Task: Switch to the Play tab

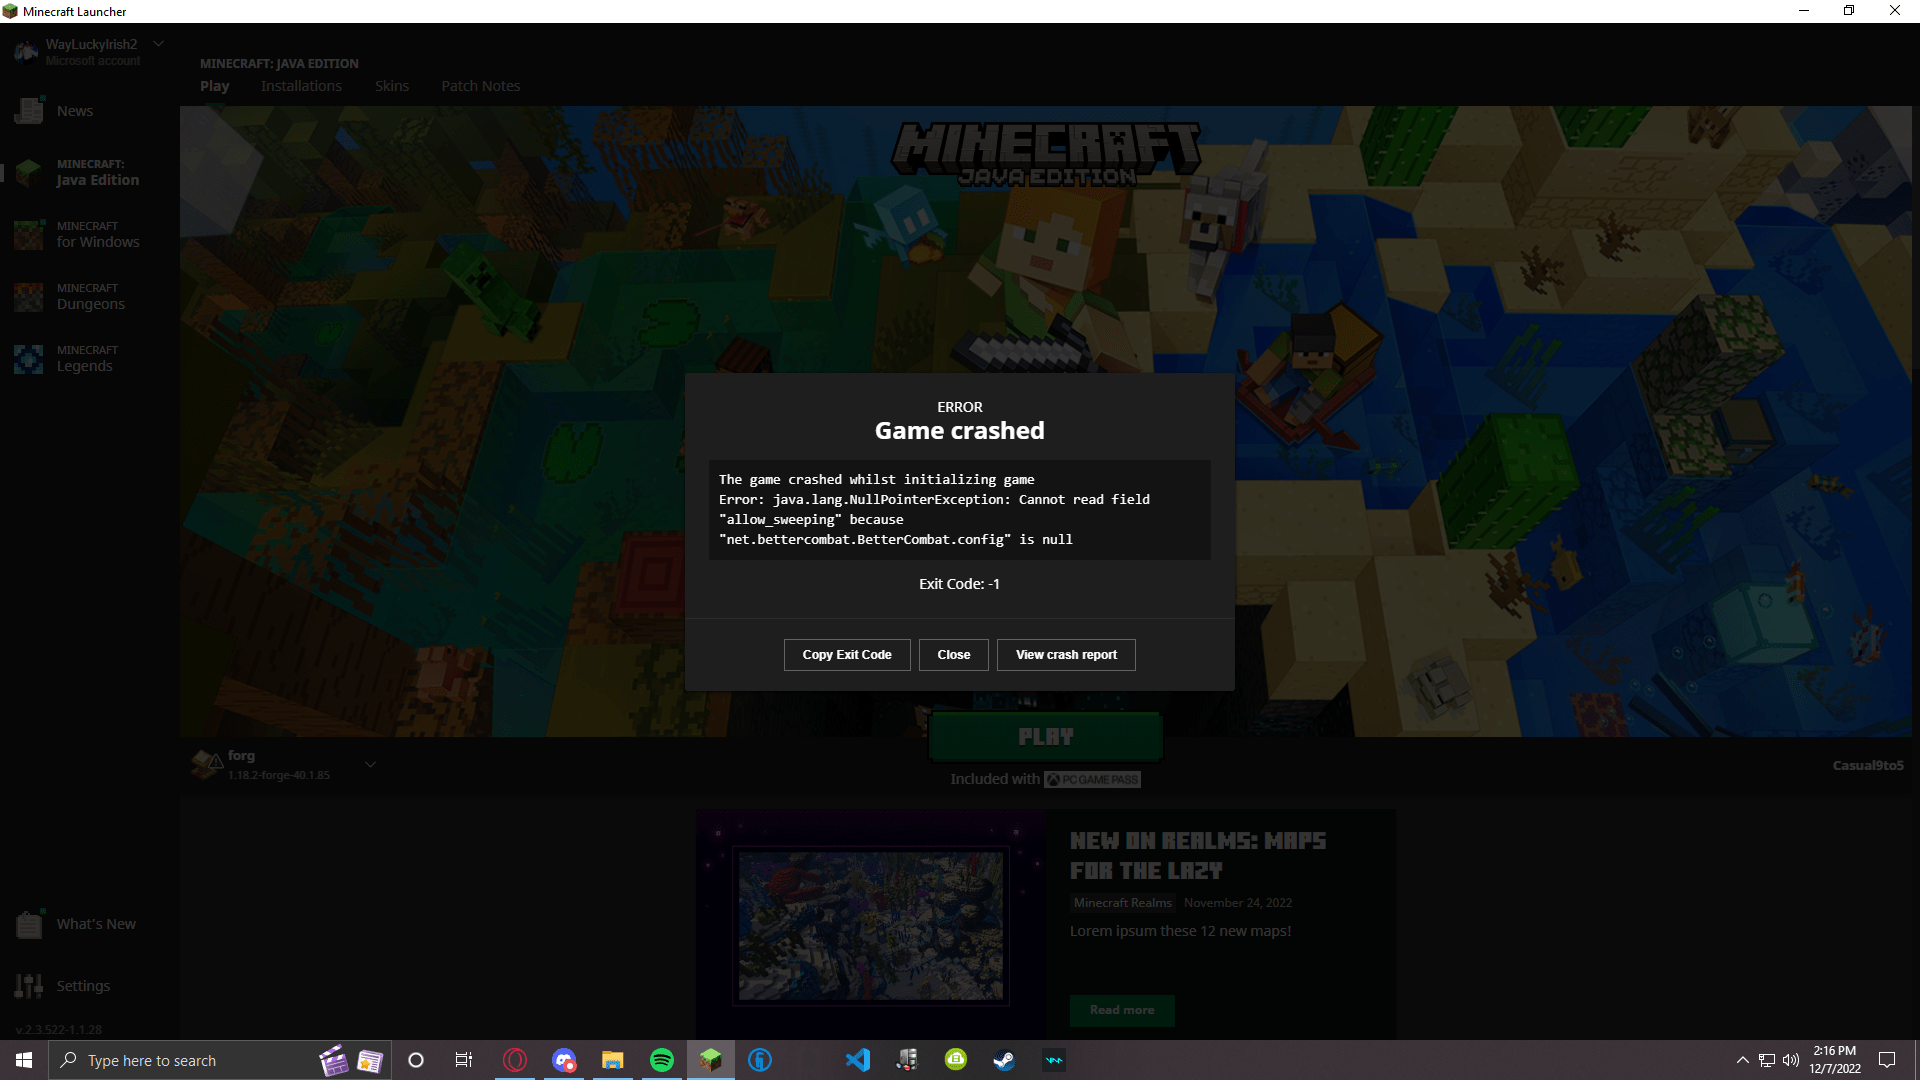Action: pyautogui.click(x=214, y=86)
